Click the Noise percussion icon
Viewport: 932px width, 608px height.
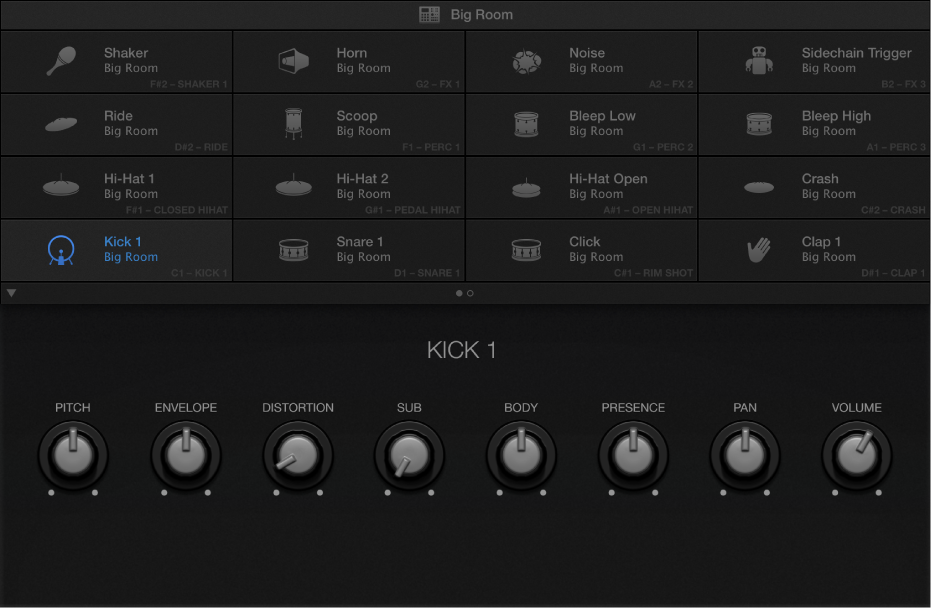[527, 60]
